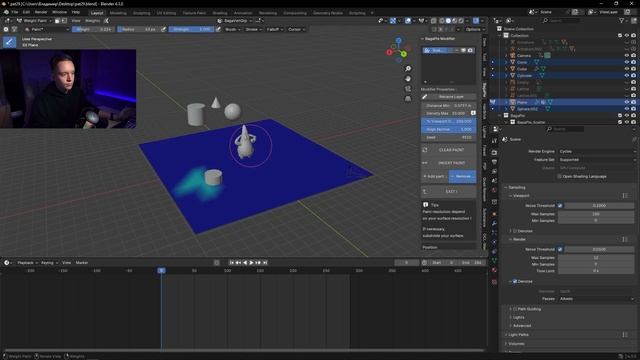Toggle render Noise Threshold checkbox
Screen dimensions: 640x360
pyautogui.click(x=560, y=249)
